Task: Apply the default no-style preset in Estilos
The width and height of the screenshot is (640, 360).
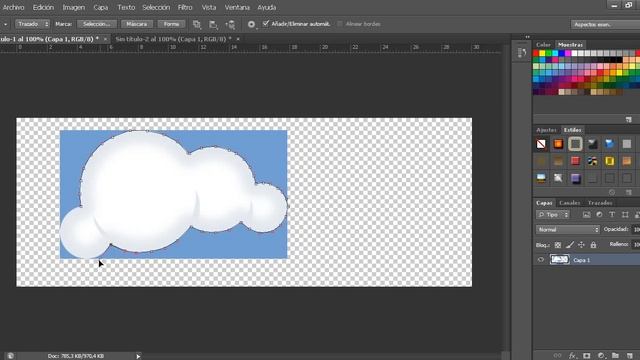Action: click(541, 144)
